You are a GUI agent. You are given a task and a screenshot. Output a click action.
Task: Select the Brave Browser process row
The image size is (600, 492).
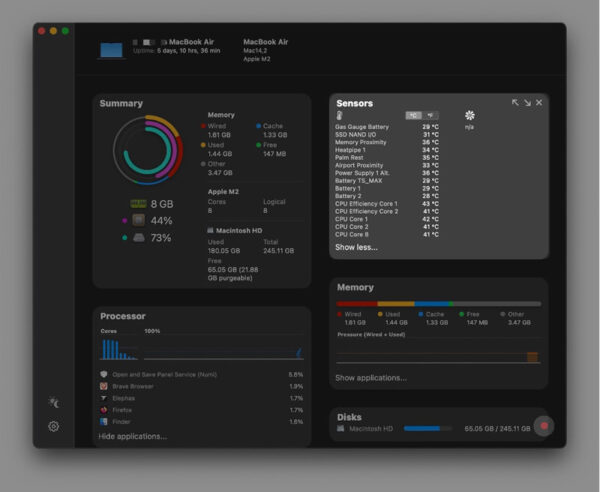[x=202, y=386]
